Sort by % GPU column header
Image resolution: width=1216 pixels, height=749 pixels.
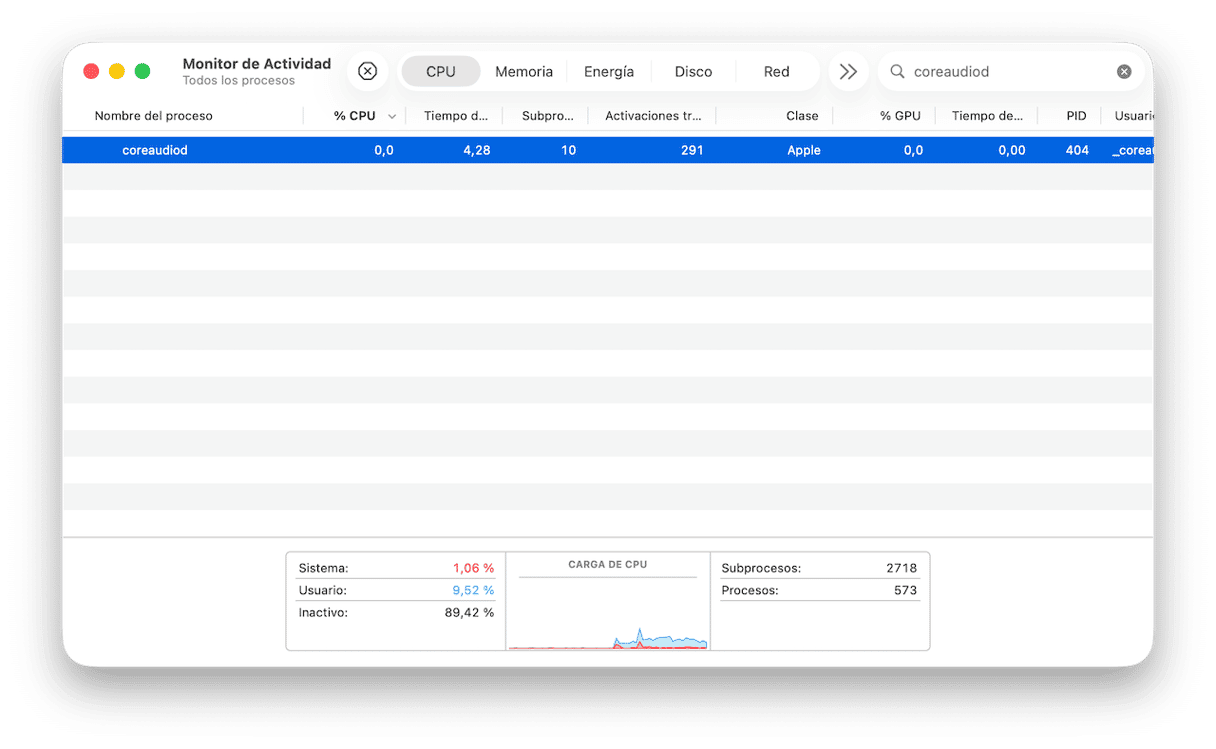900,116
